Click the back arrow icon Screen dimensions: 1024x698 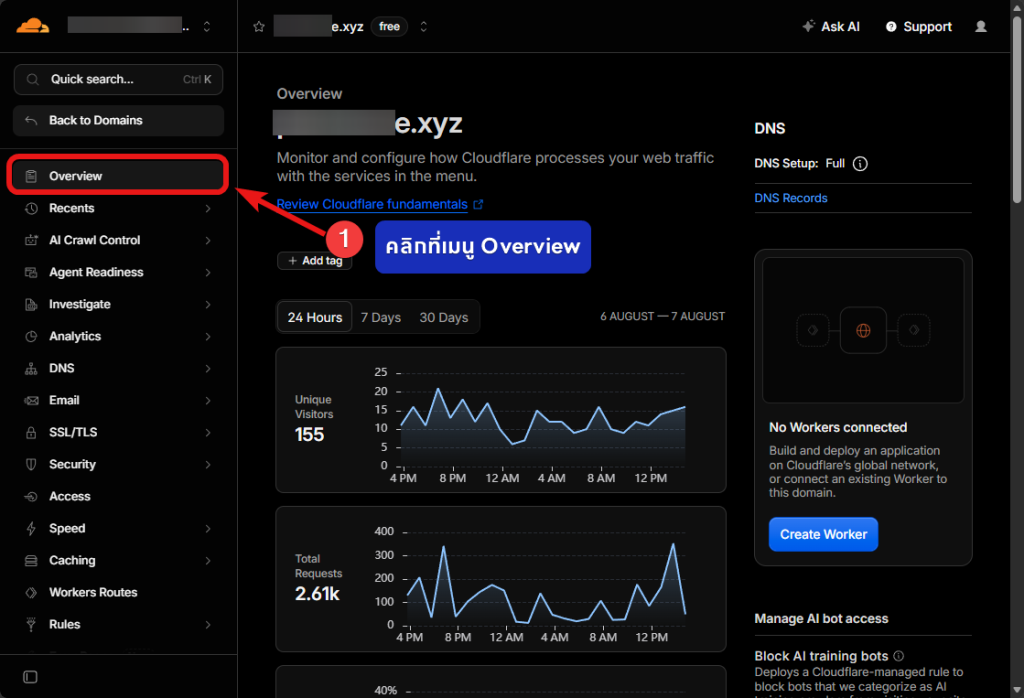coord(31,120)
